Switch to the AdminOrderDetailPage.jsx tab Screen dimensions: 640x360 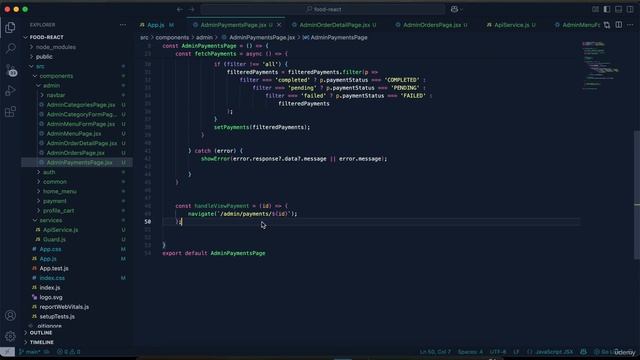pos(335,25)
